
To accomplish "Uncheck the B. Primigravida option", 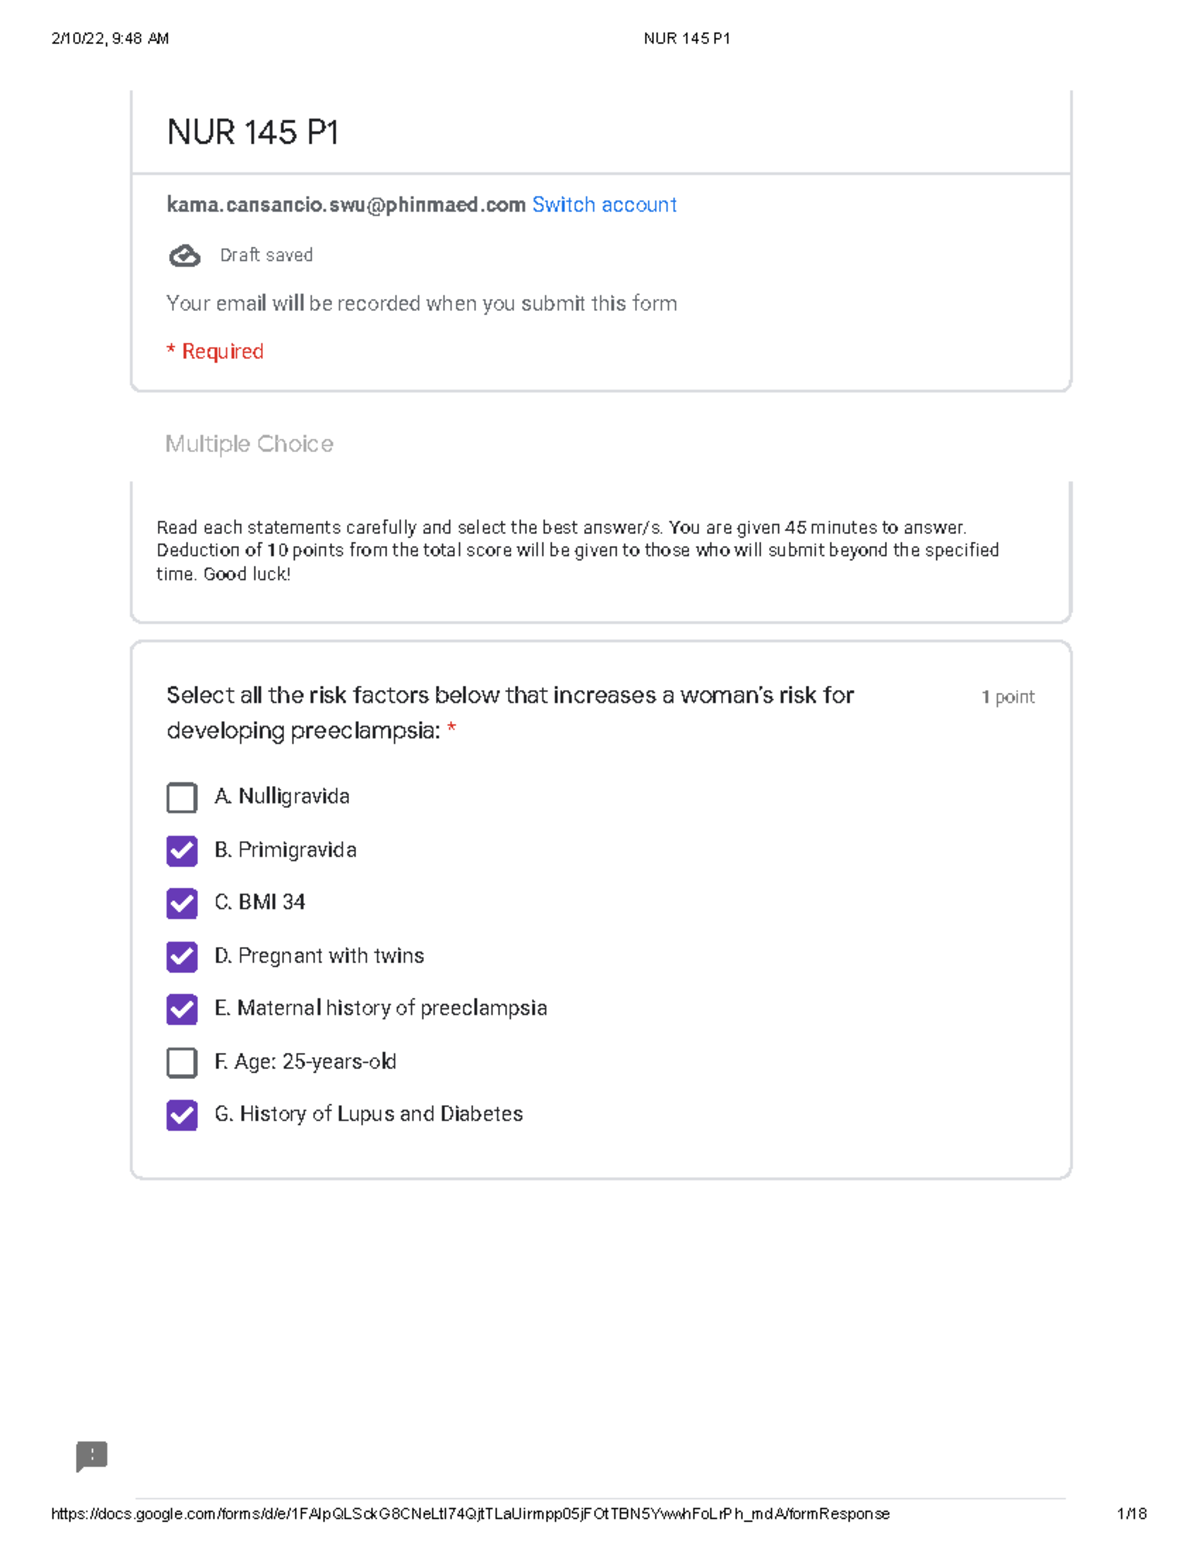I will pos(182,851).
